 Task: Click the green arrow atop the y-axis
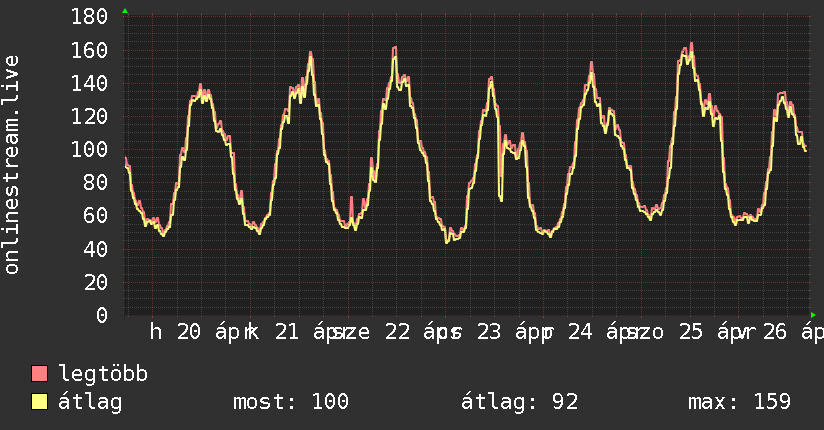[x=125, y=11]
